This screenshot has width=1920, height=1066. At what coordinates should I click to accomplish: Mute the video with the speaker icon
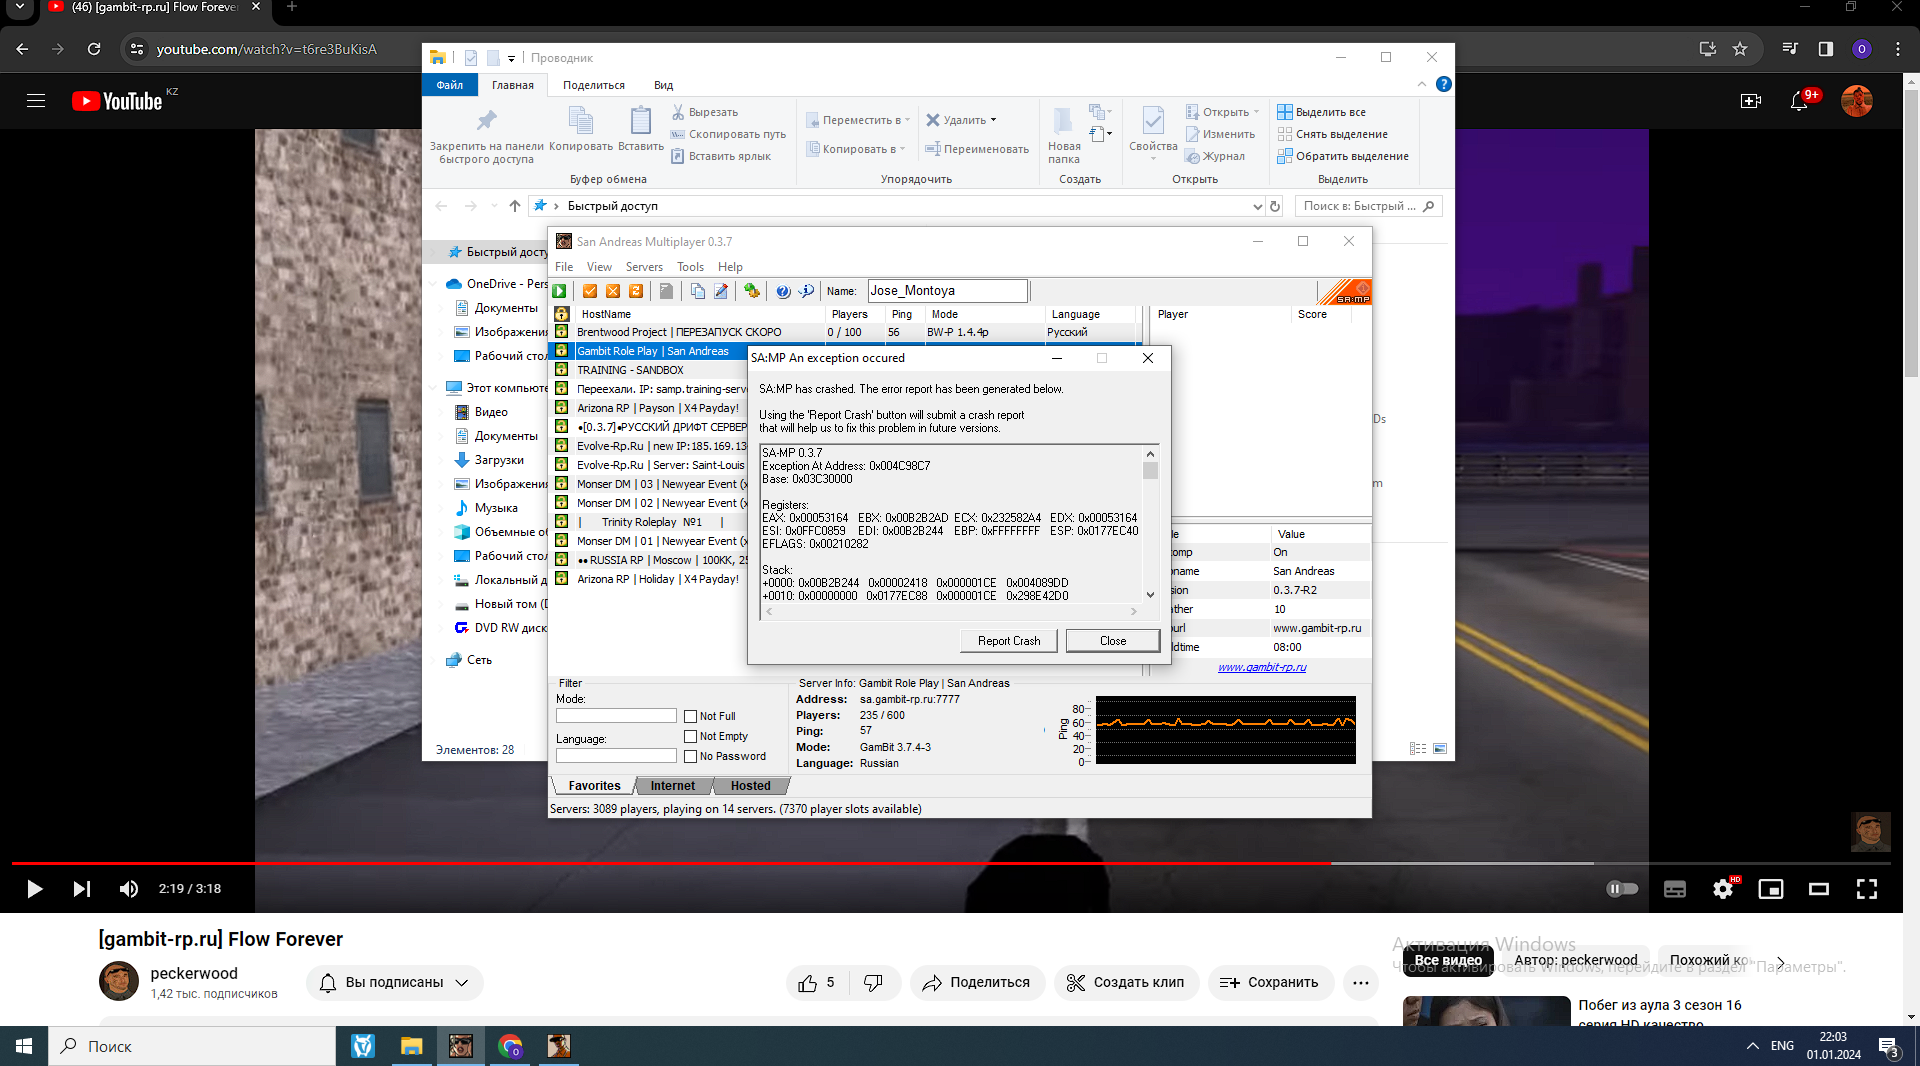point(129,889)
